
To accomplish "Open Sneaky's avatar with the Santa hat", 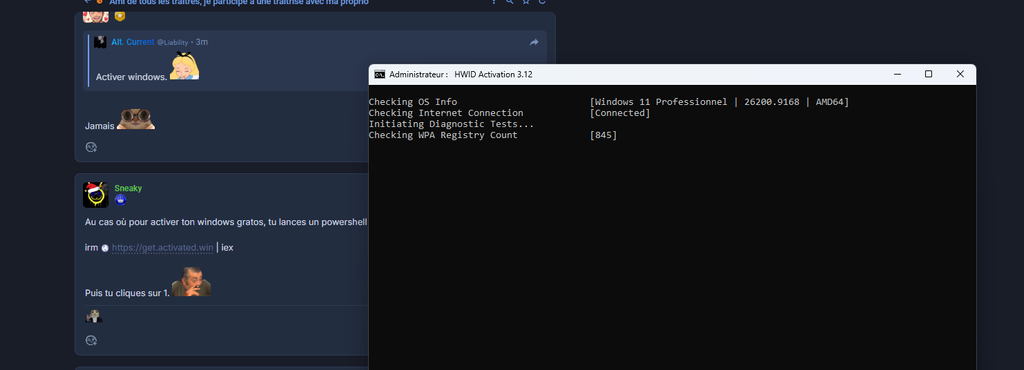I will (95, 195).
